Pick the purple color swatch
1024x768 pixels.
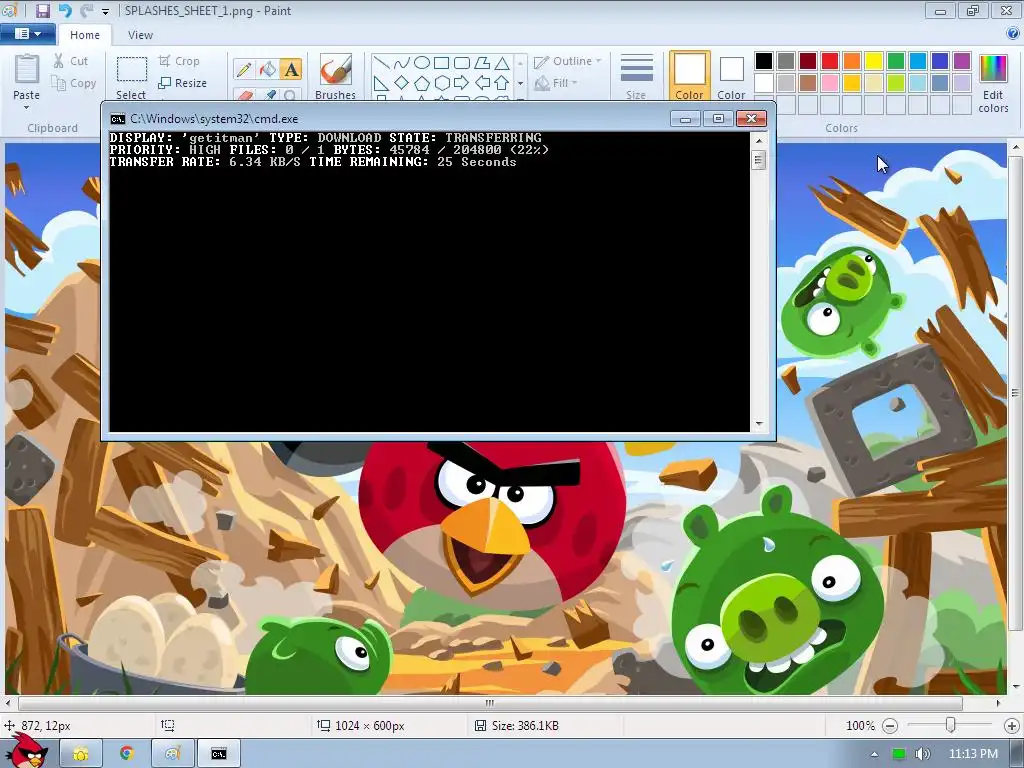[961, 61]
